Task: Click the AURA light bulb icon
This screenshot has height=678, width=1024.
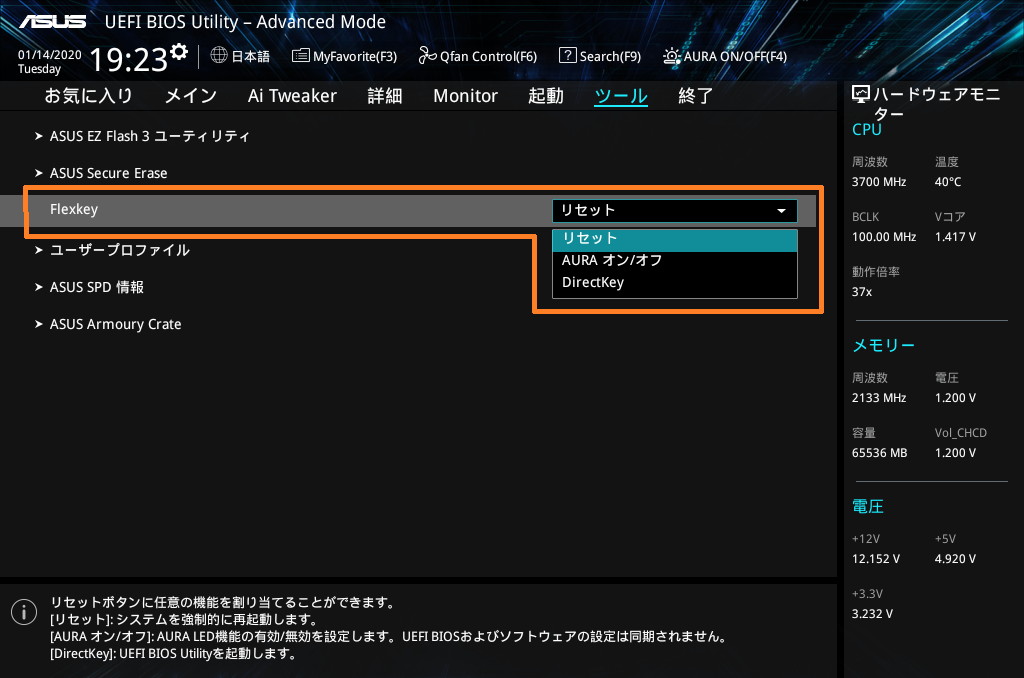Action: tap(672, 56)
